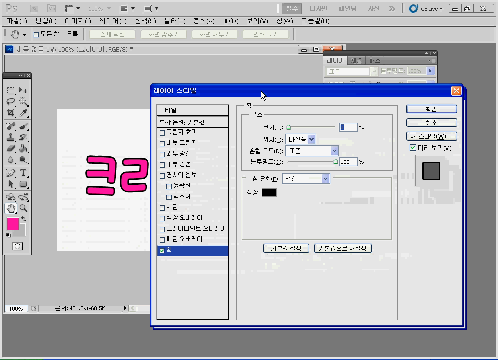Open the Screen Mode dropdown
The height and width of the screenshot is (360, 498).
point(152,8)
